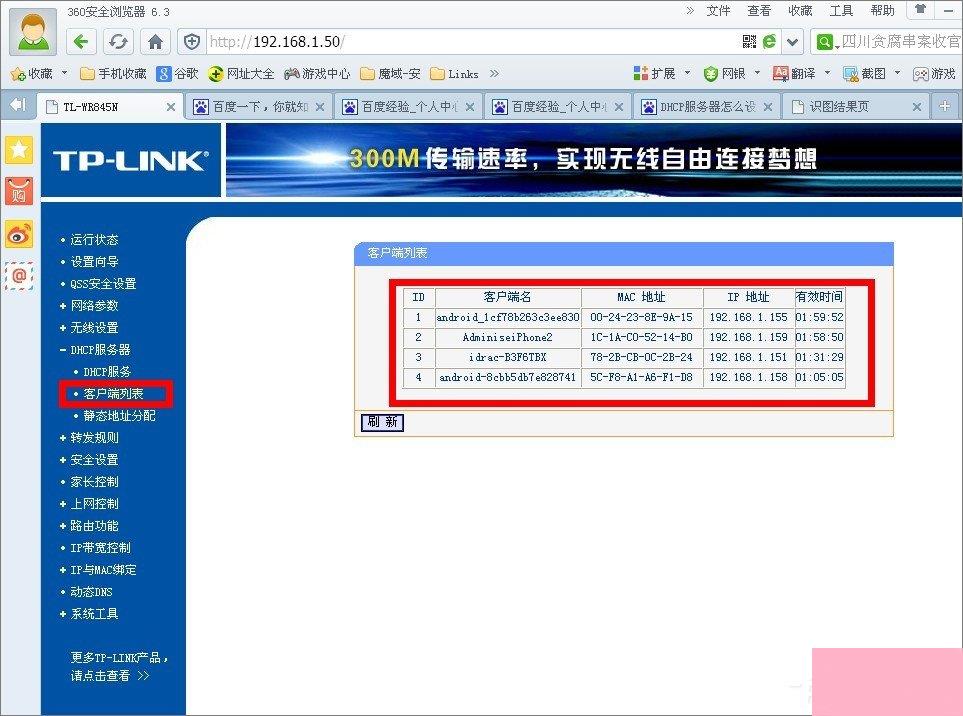Open the 魔域-安 bookmark folder
Image resolution: width=963 pixels, height=716 pixels.
point(390,74)
